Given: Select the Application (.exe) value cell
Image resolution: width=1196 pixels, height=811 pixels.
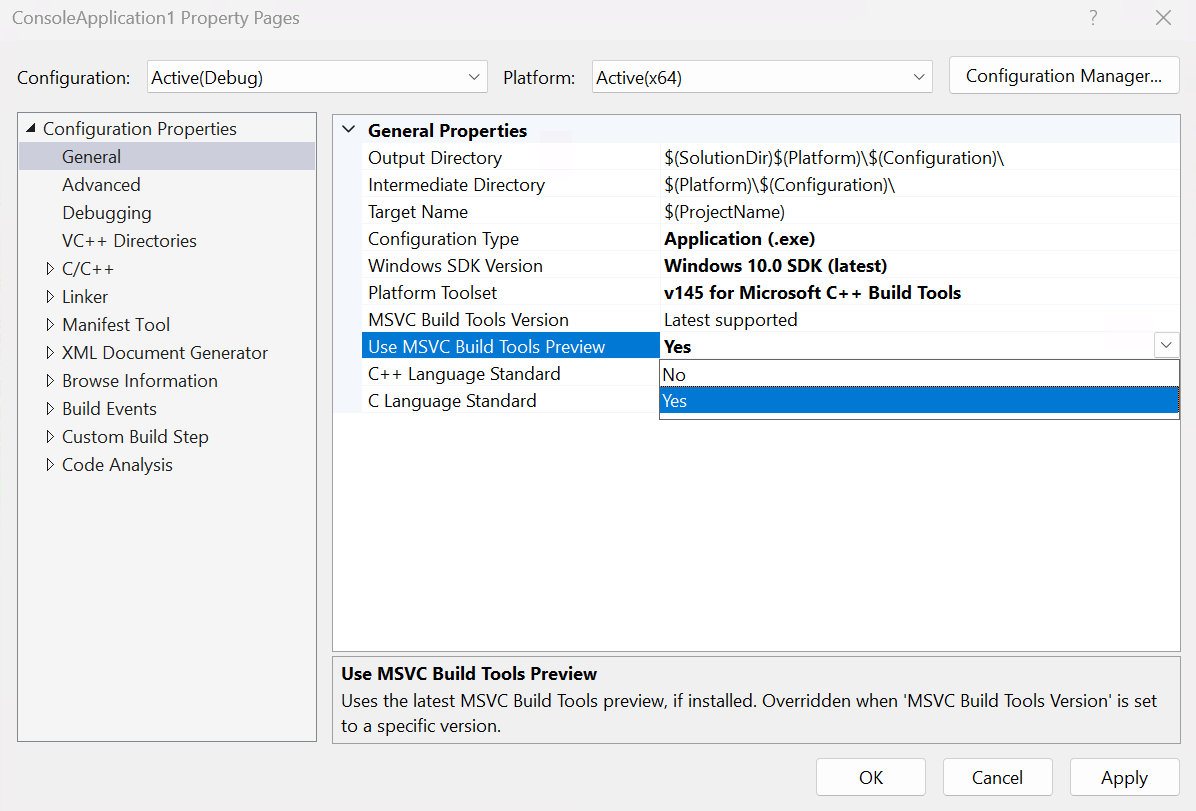Looking at the screenshot, I should 919,239.
